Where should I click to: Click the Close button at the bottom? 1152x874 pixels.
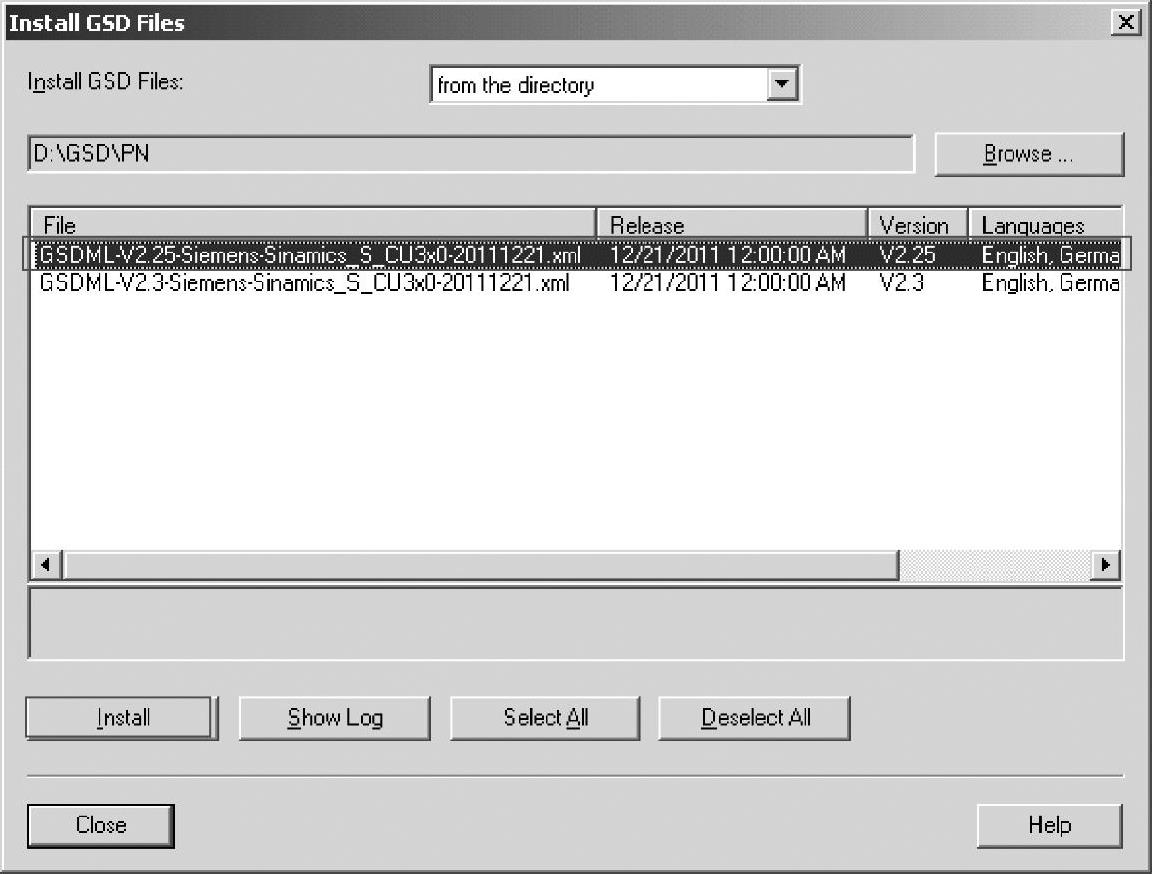pos(101,826)
